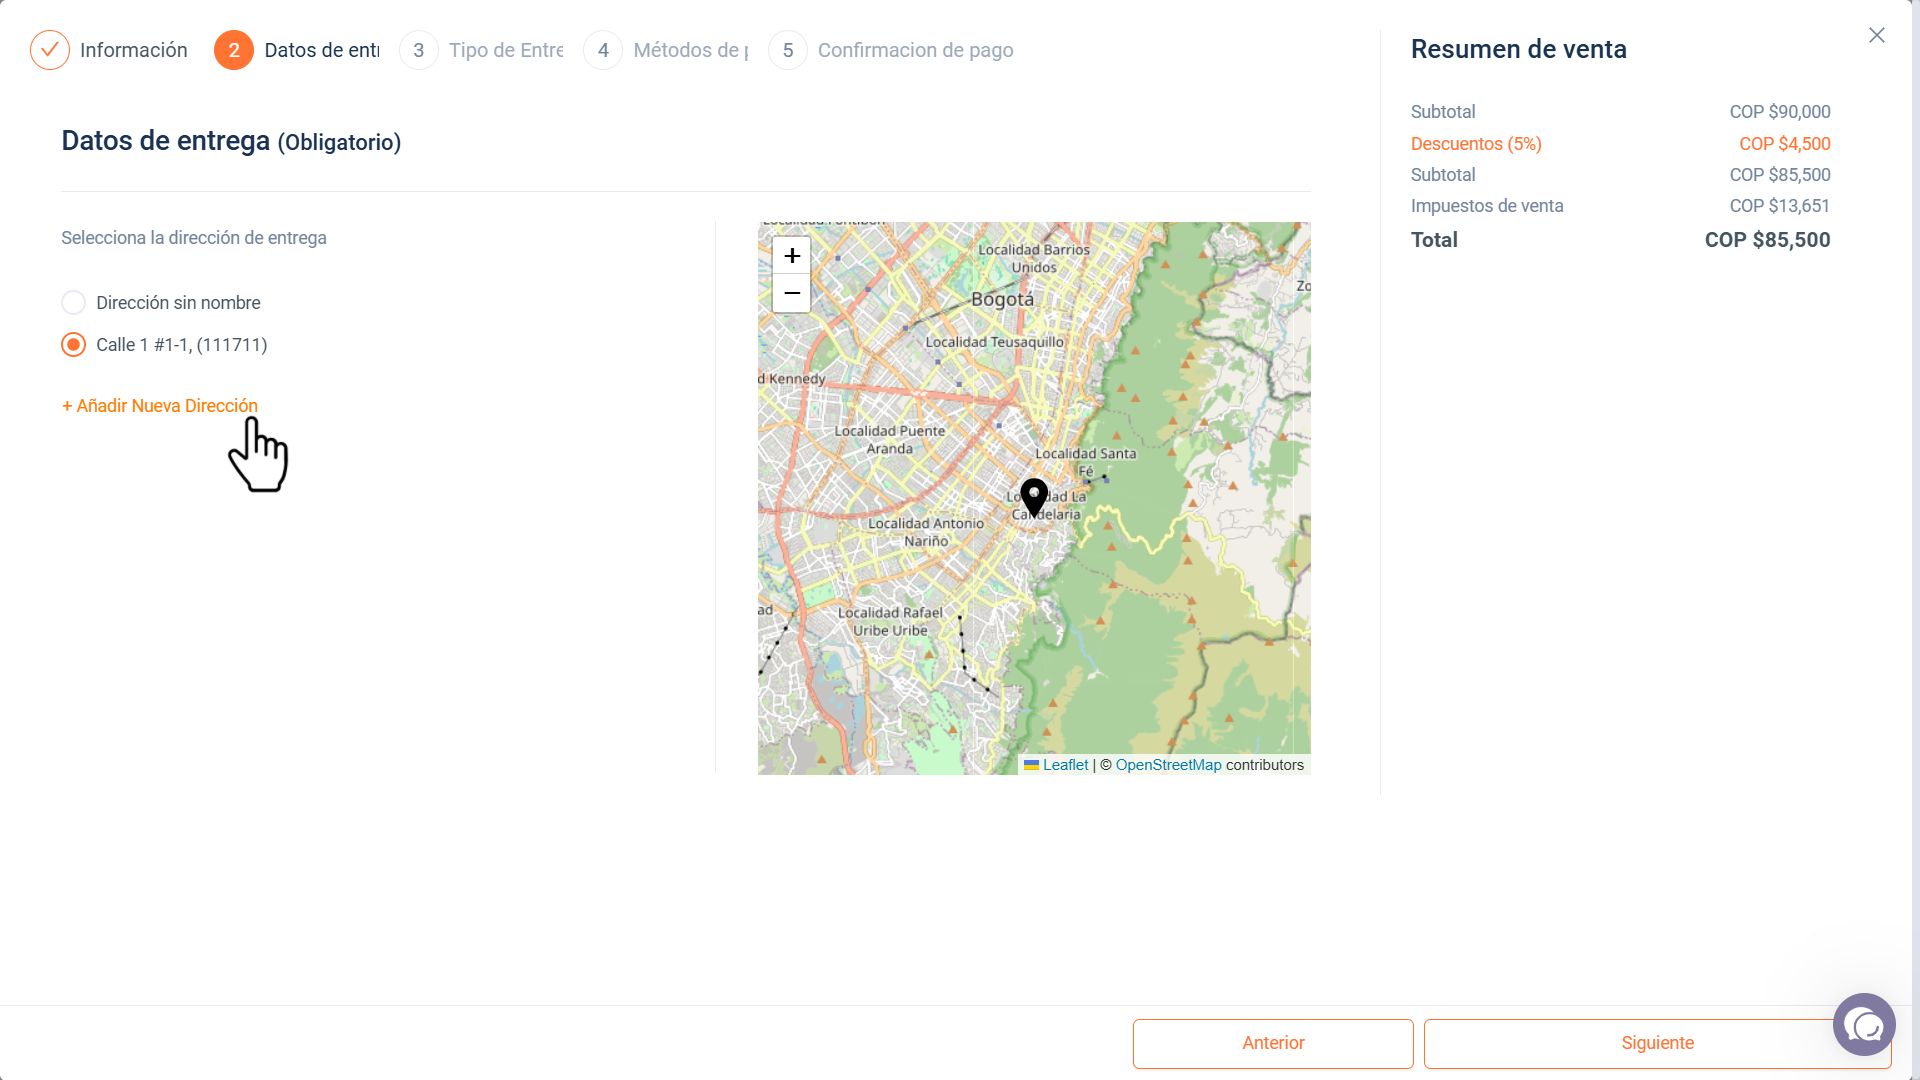Open the OpenStreetMap contributors link

pyautogui.click(x=1168, y=765)
